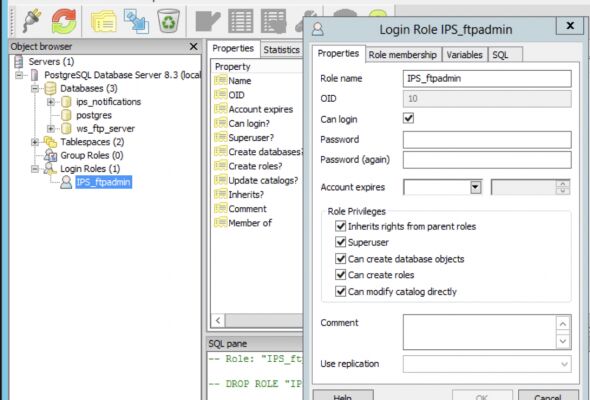
Task: Click the ws_ftp_server database icon
Action: [x=66, y=128]
